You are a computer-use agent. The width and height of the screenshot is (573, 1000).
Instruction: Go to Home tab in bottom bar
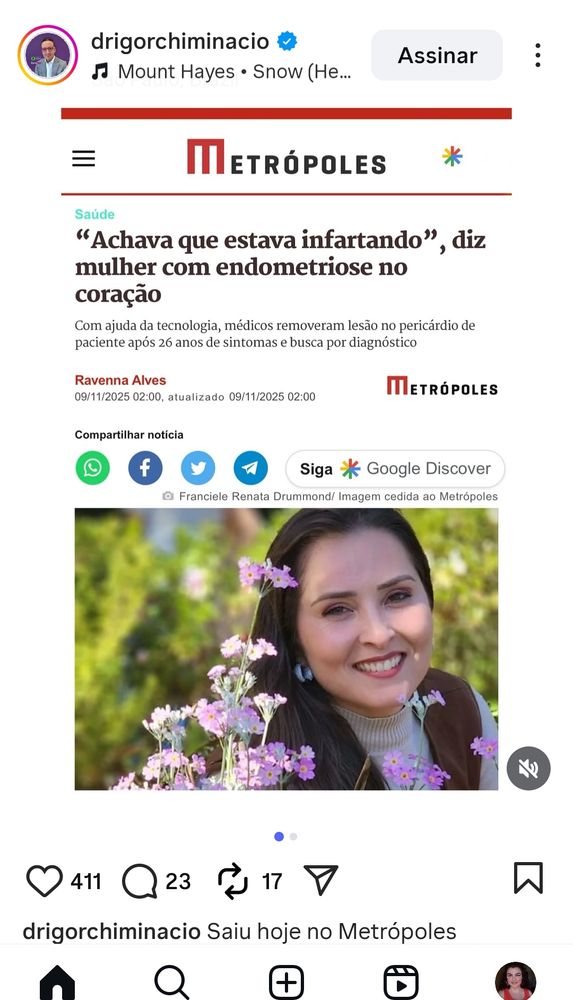point(57,983)
